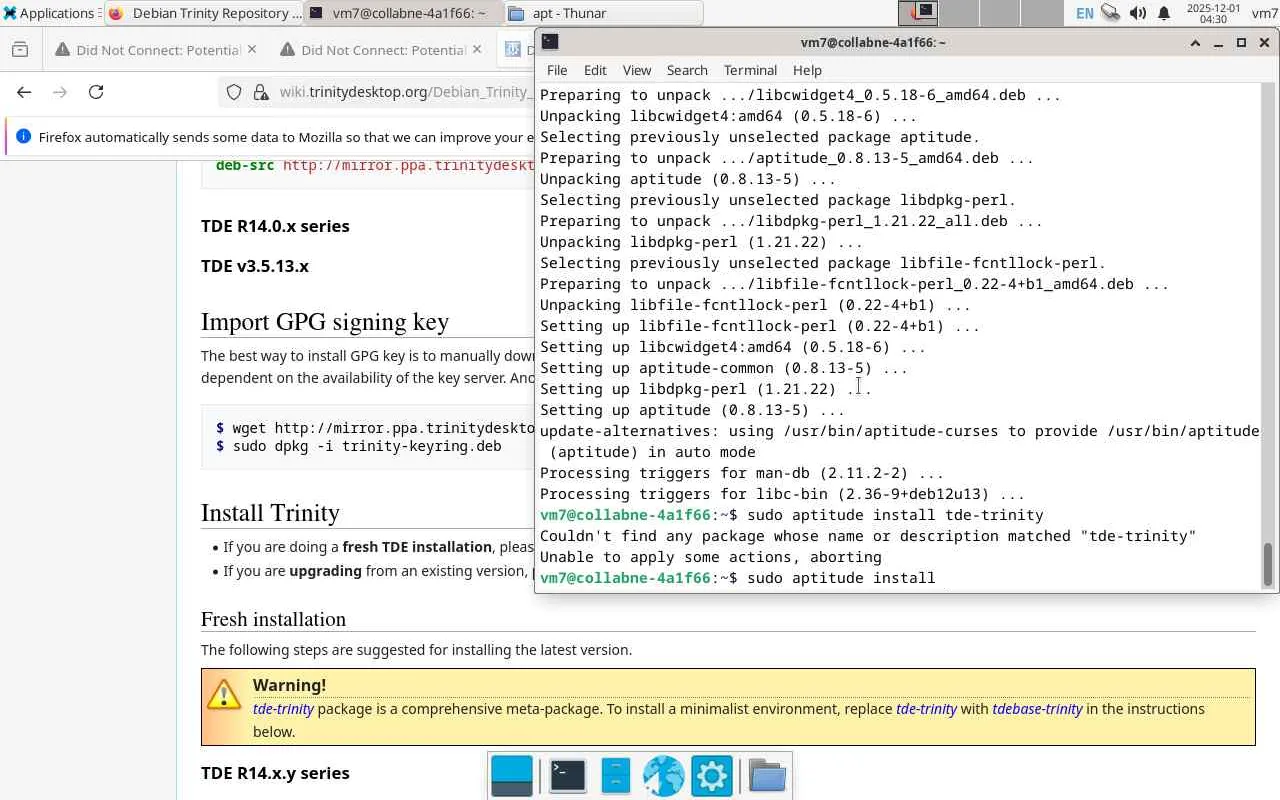Open the Terminal menu in the menu bar

tap(750, 70)
